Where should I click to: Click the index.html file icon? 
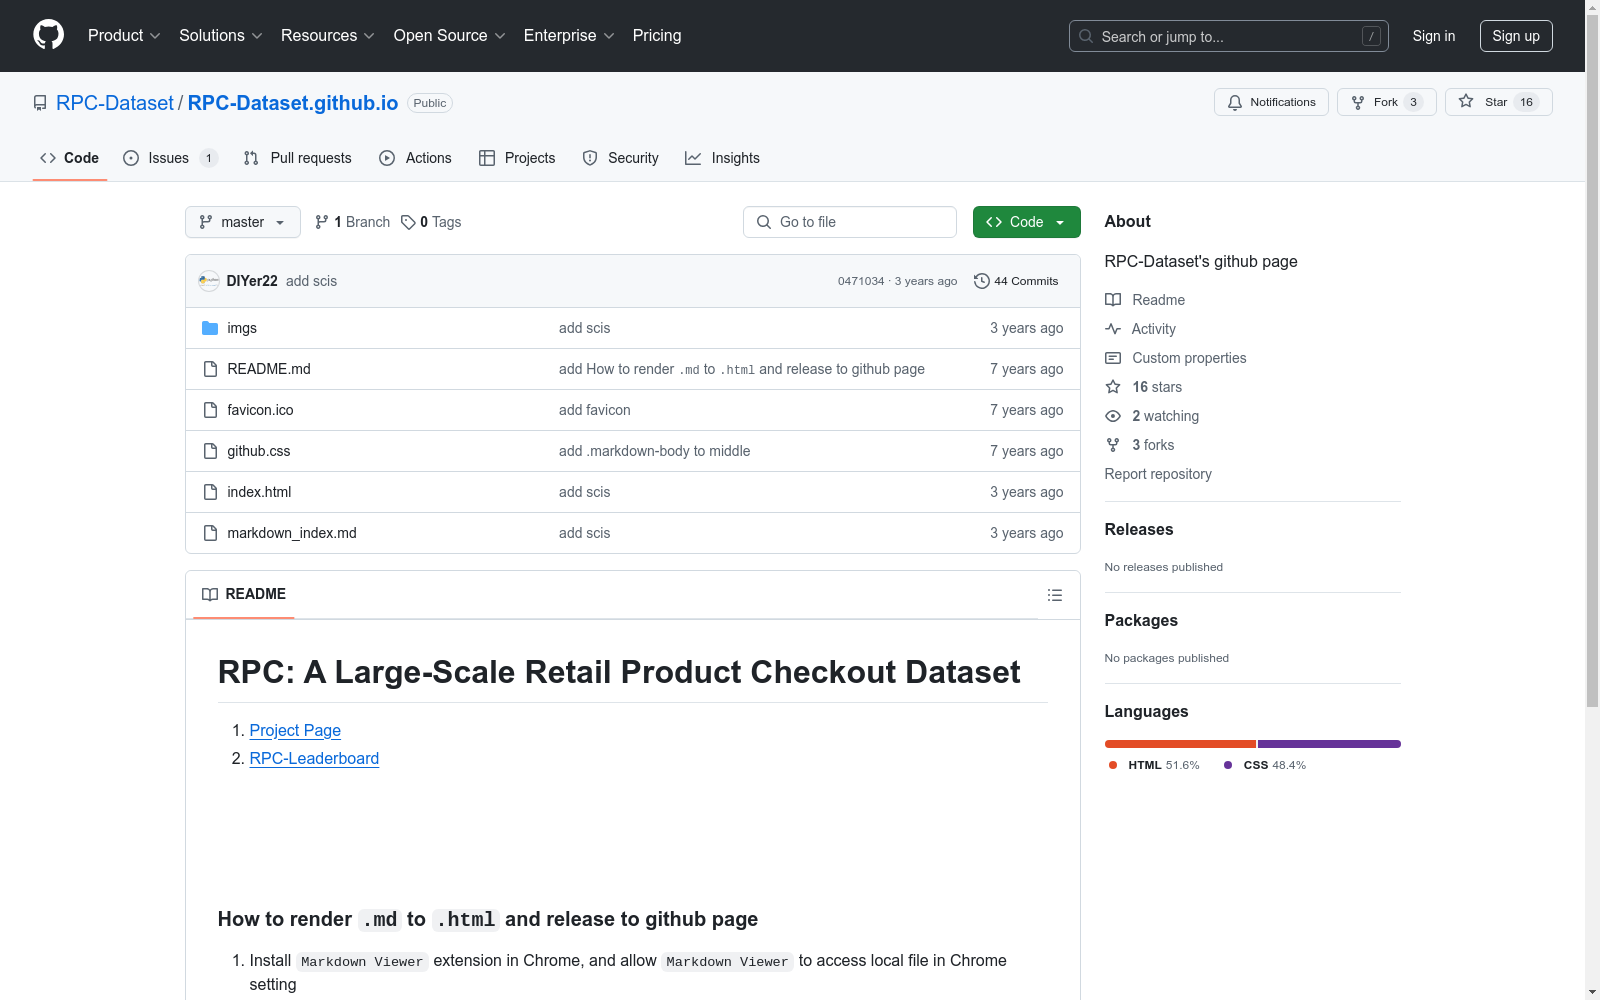210,492
